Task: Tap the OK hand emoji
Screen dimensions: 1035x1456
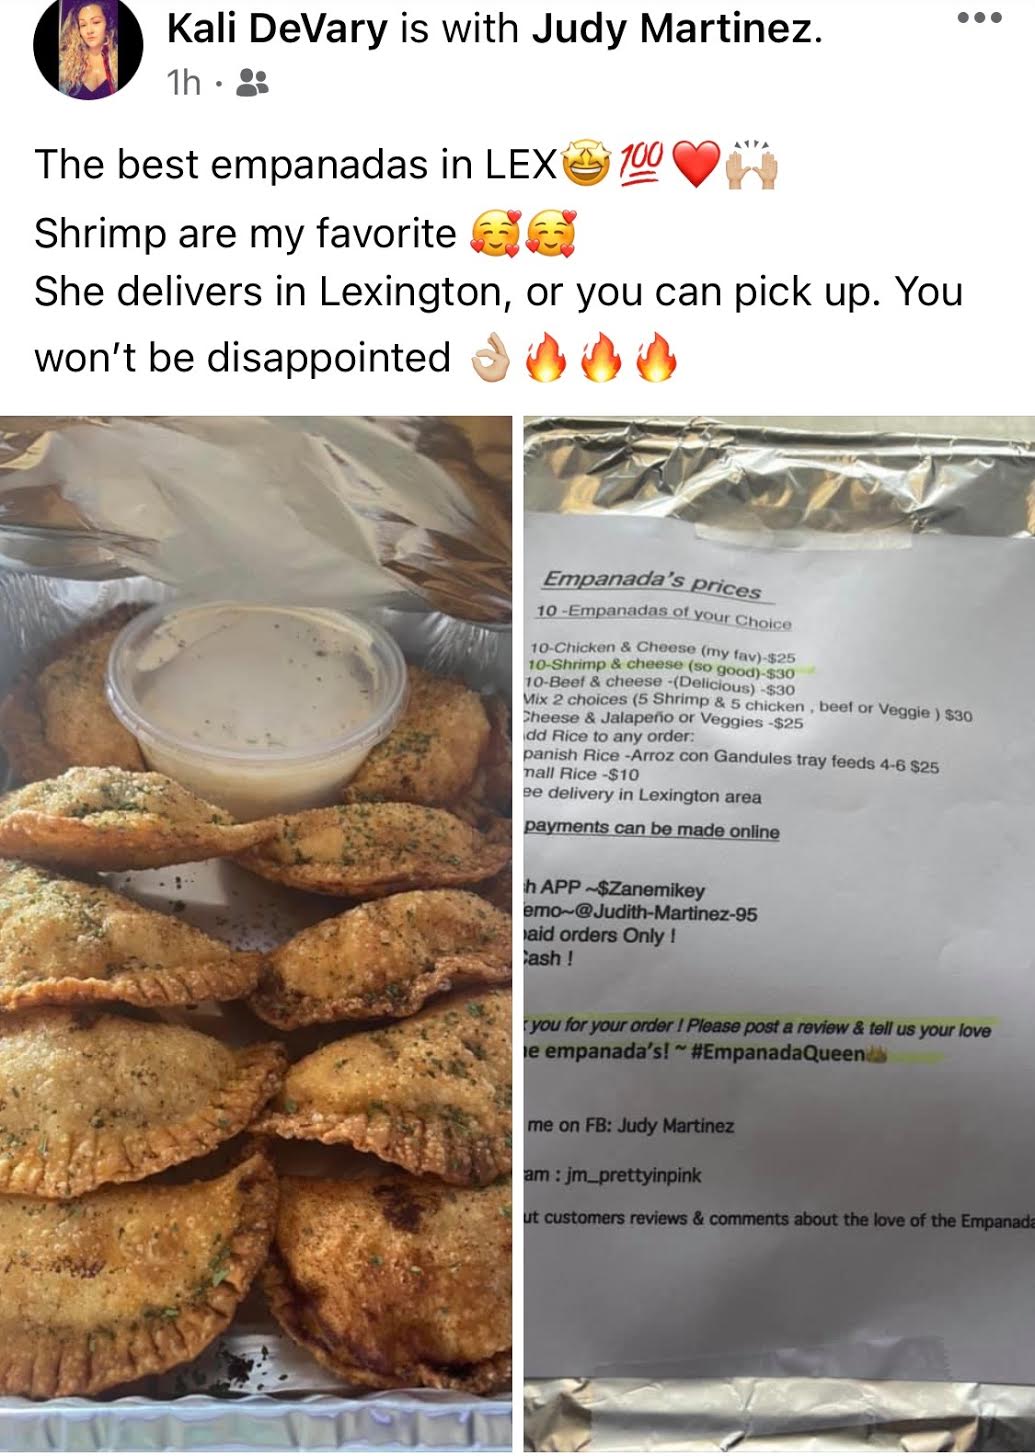Action: 492,358
